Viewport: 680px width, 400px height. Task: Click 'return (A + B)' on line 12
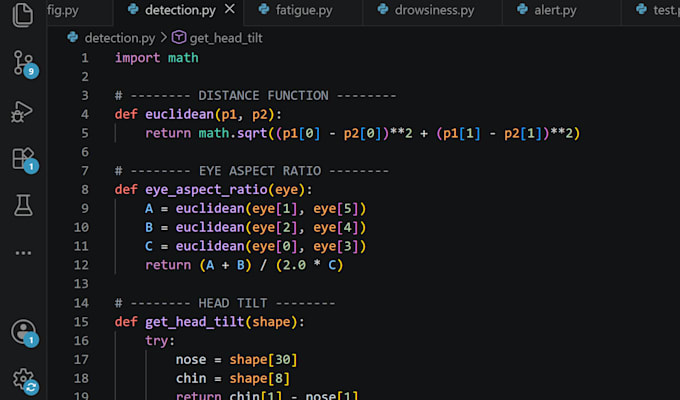[198, 265]
